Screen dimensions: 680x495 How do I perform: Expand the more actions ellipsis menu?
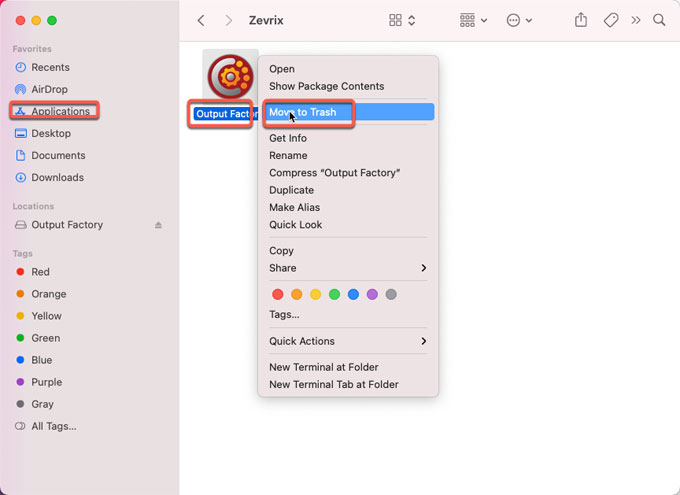pos(519,20)
